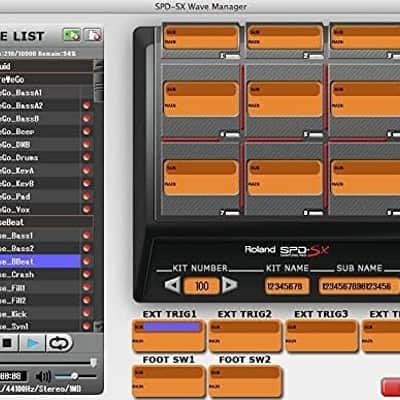Select the SUB slot of EXT TRIG2
Viewport: 400px width, 400px height.
point(245,327)
